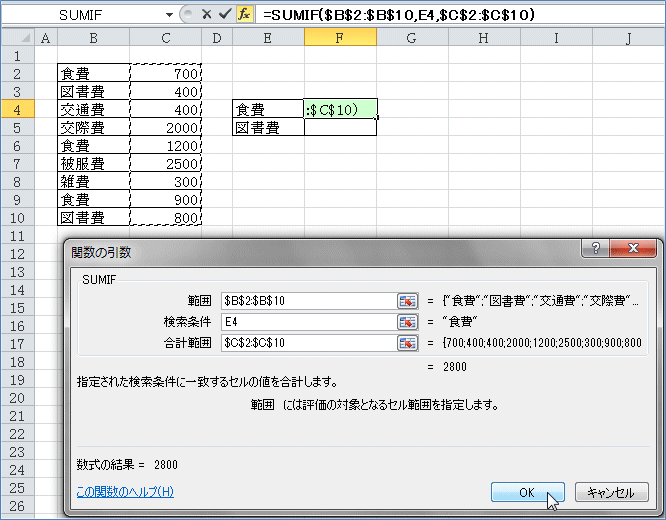Click cell C10 with value 800
This screenshot has height=520, width=666.
coord(166,217)
